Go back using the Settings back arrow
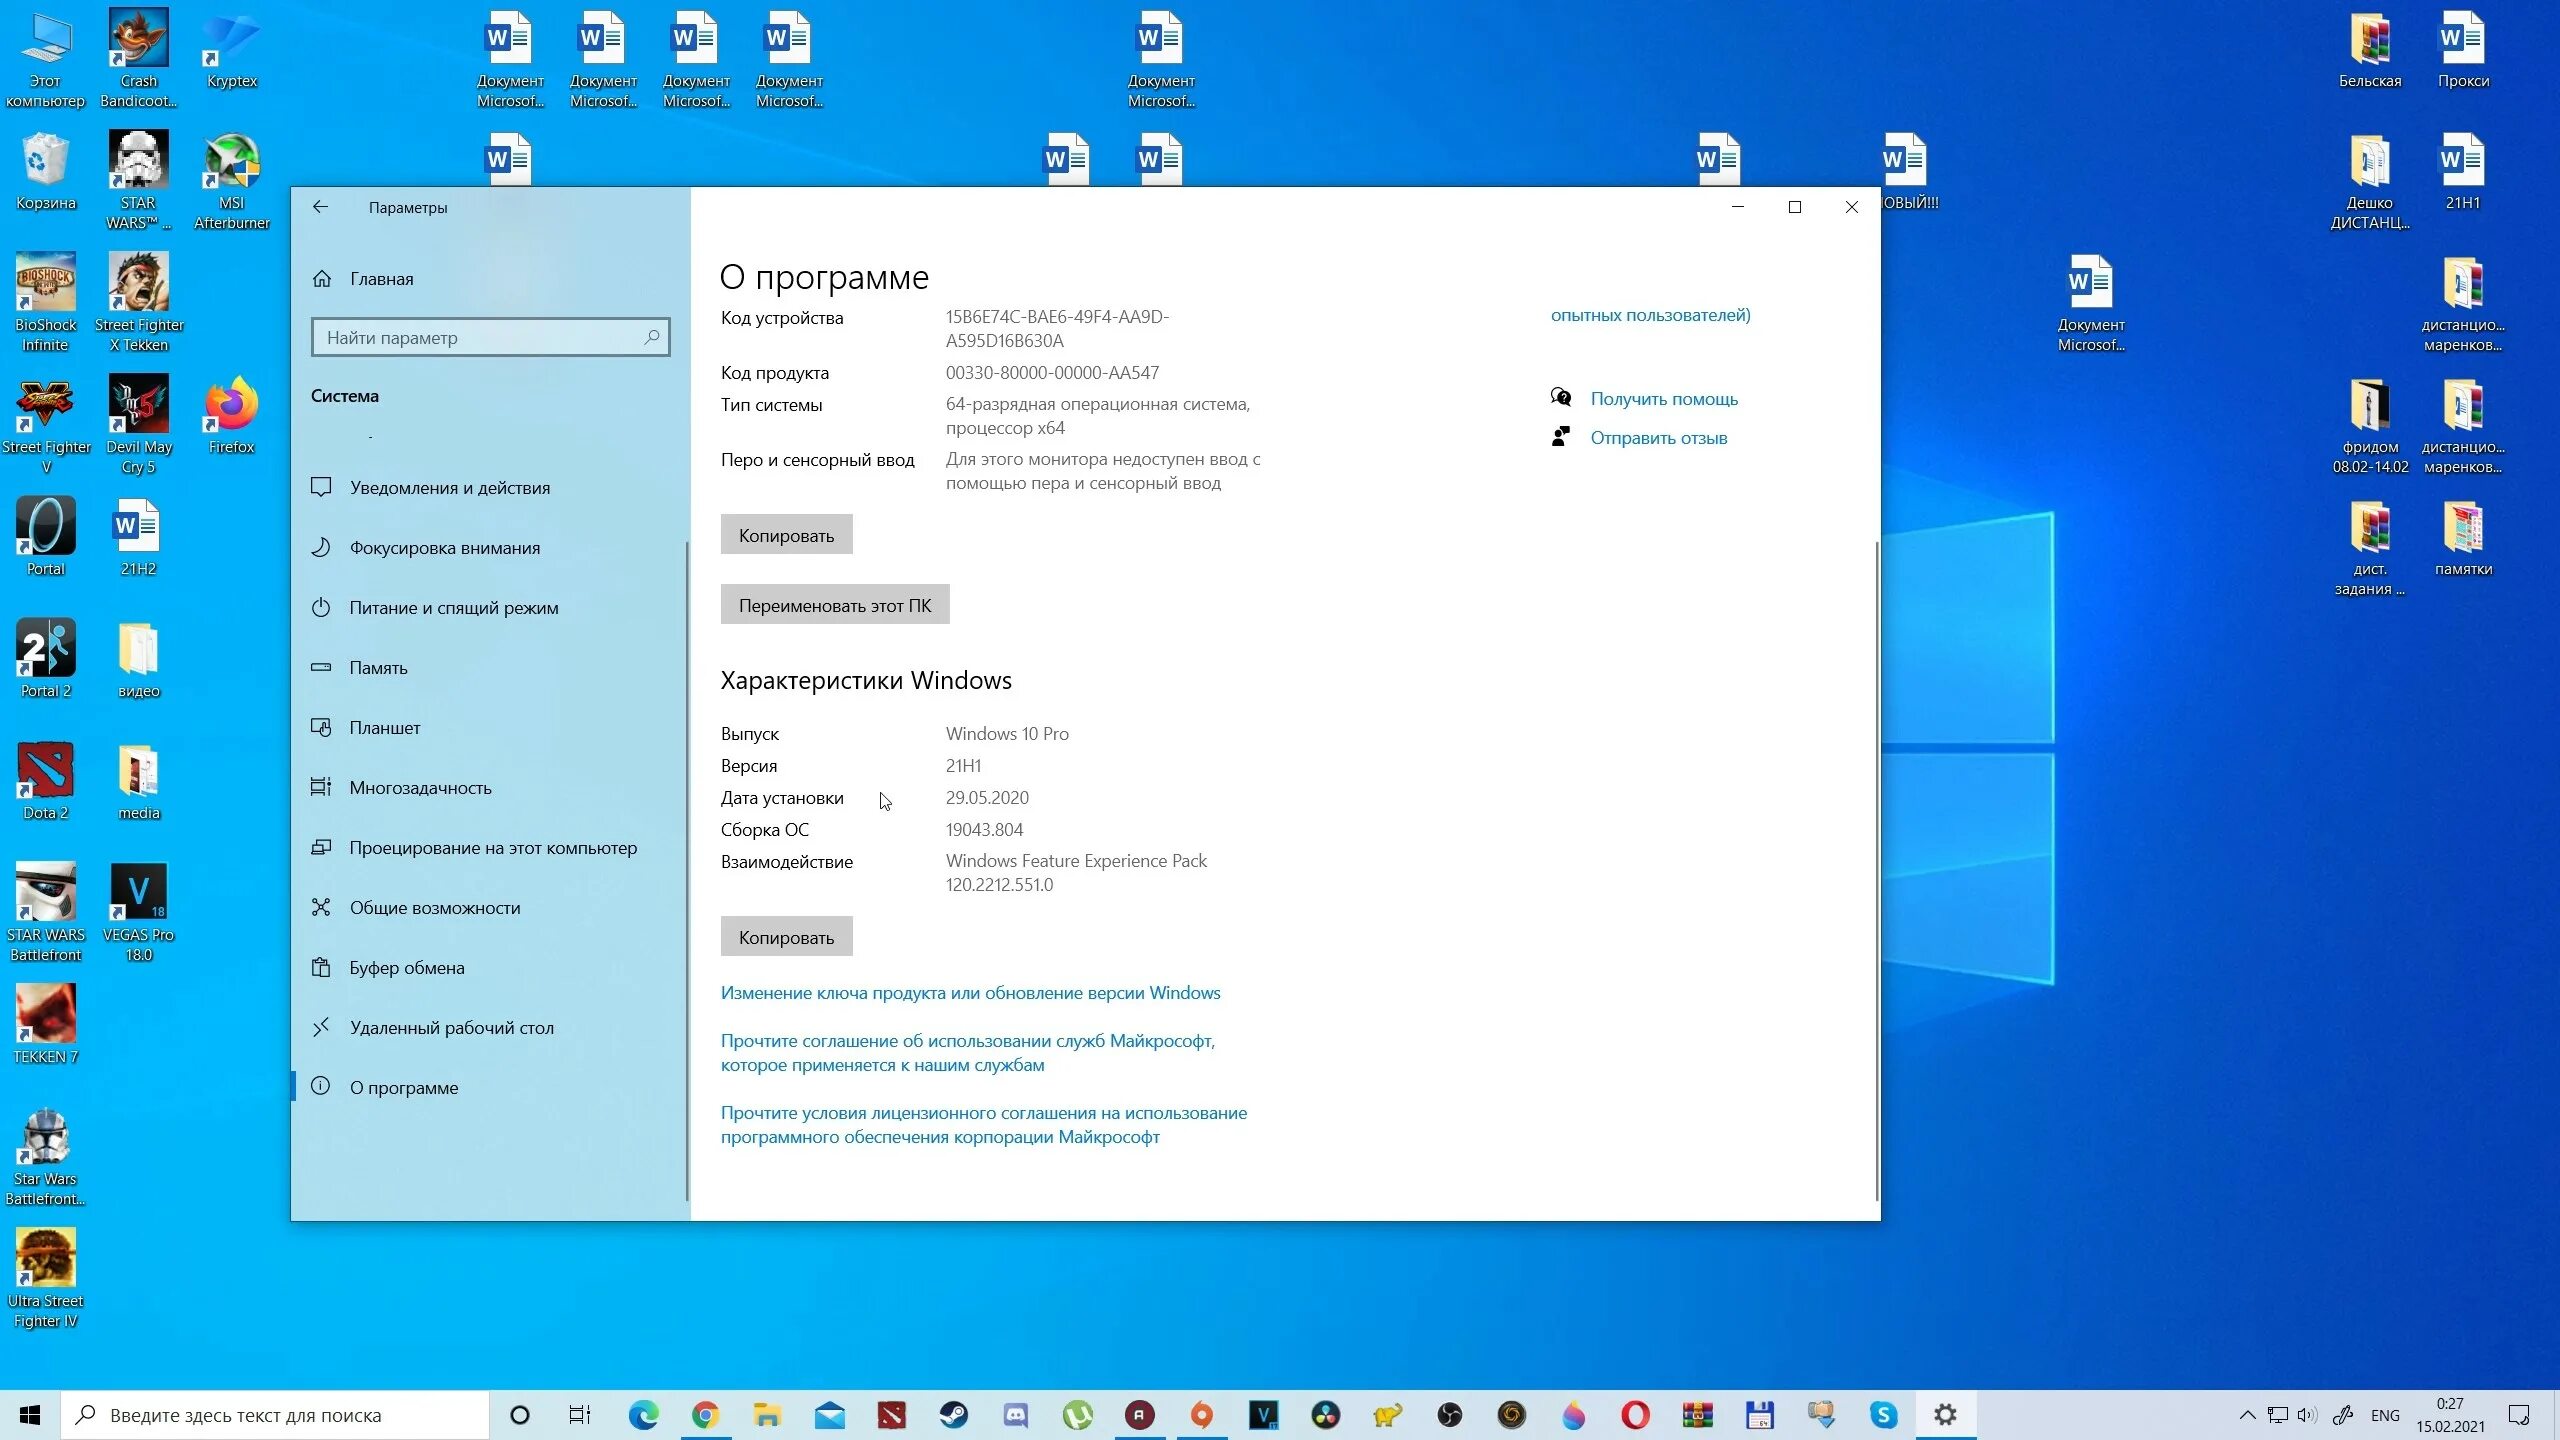This screenshot has height=1440, width=2560. [320, 207]
